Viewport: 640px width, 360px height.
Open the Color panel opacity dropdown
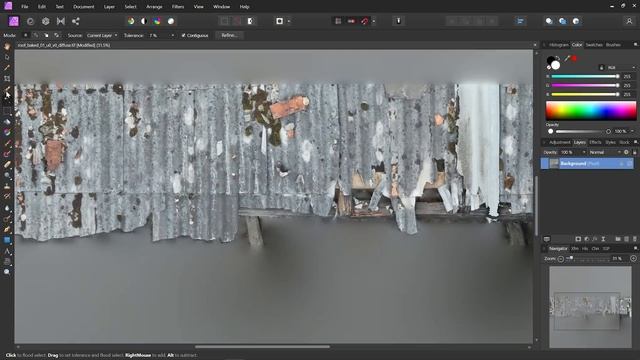pos(633,131)
